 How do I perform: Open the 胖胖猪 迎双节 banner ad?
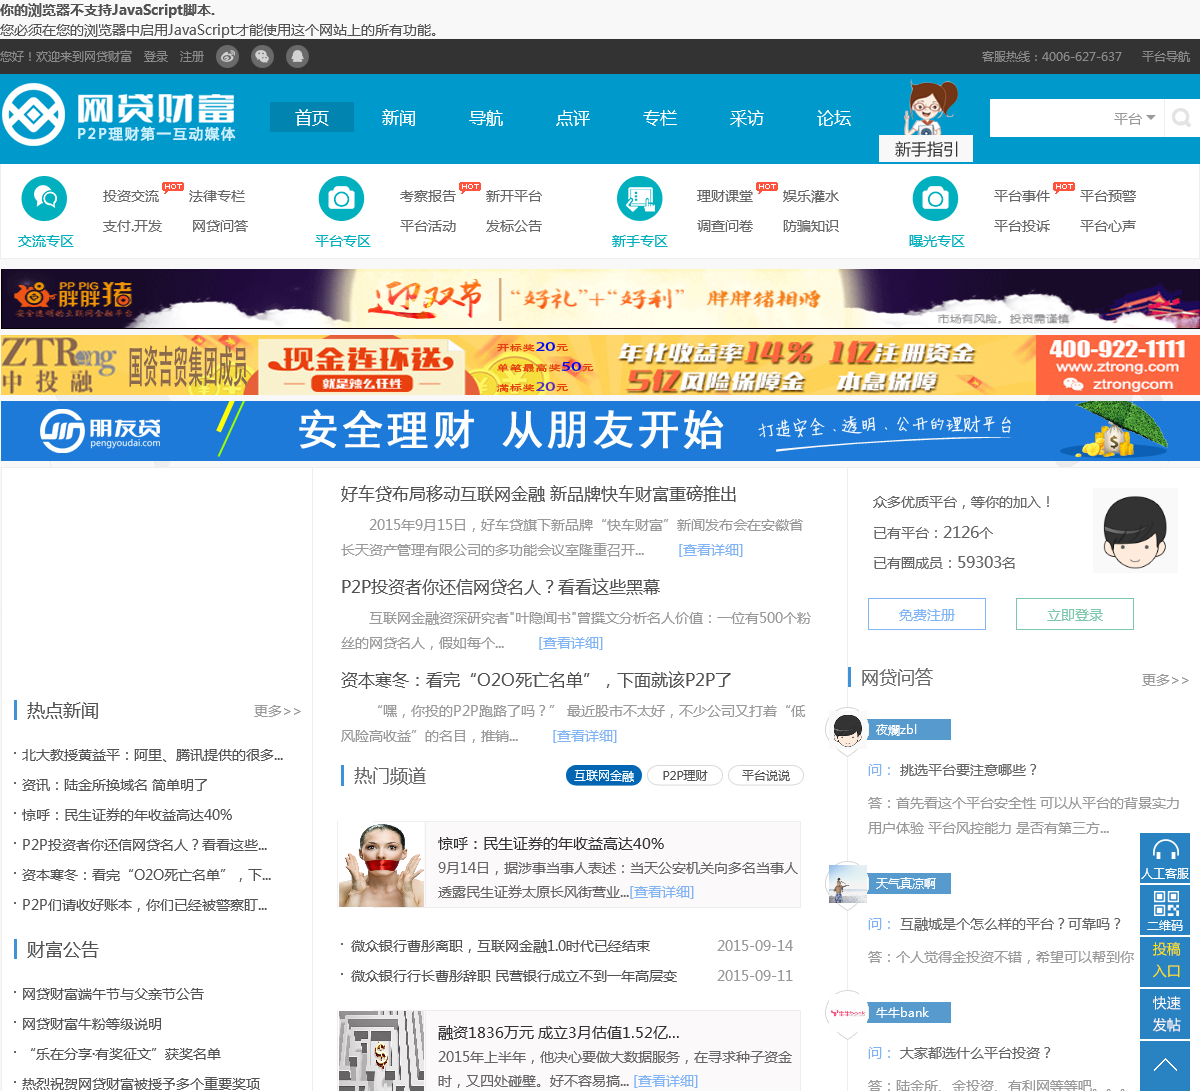[600, 298]
